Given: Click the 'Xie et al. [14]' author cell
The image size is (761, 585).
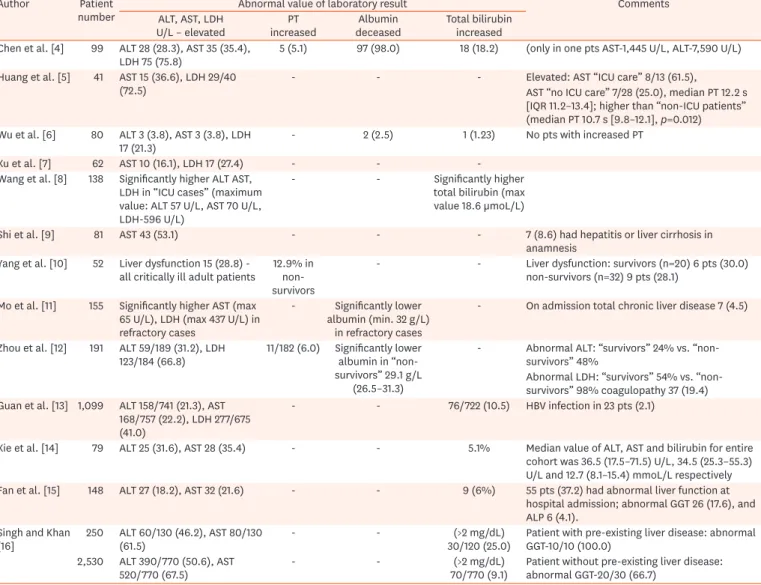Looking at the screenshot, I should pyautogui.click(x=29, y=448).
